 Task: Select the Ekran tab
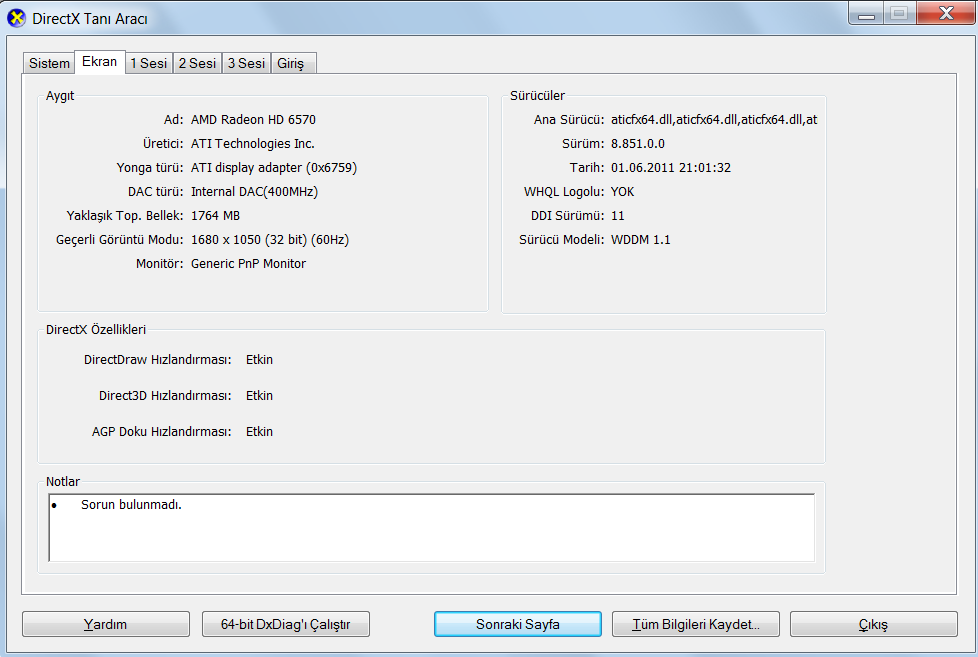coord(100,61)
